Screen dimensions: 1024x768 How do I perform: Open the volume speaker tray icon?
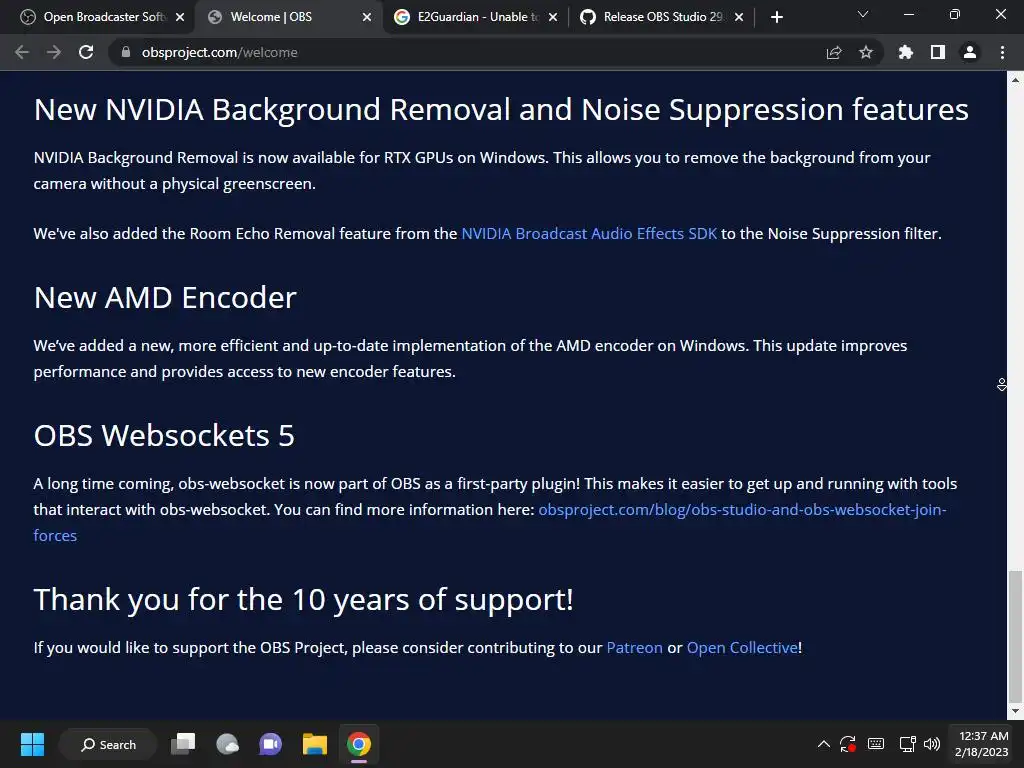(932, 744)
